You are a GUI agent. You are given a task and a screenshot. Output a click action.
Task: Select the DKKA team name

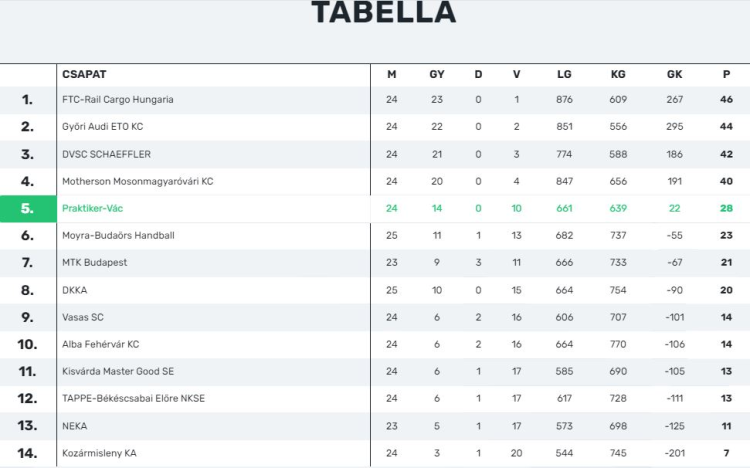[x=74, y=290]
